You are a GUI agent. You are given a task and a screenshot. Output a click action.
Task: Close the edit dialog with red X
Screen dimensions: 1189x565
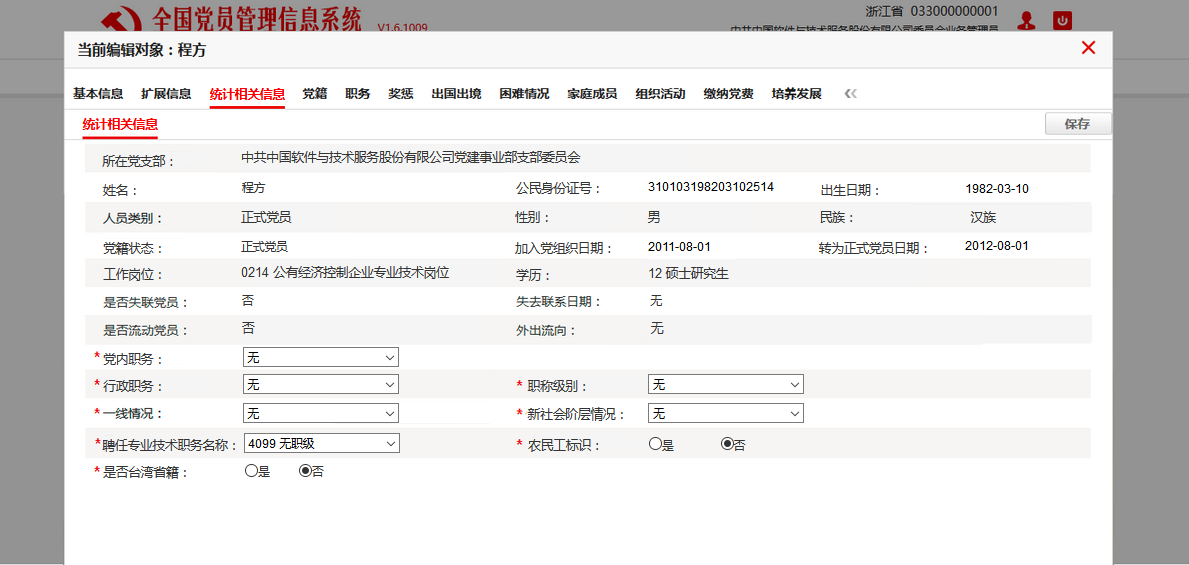pos(1088,48)
